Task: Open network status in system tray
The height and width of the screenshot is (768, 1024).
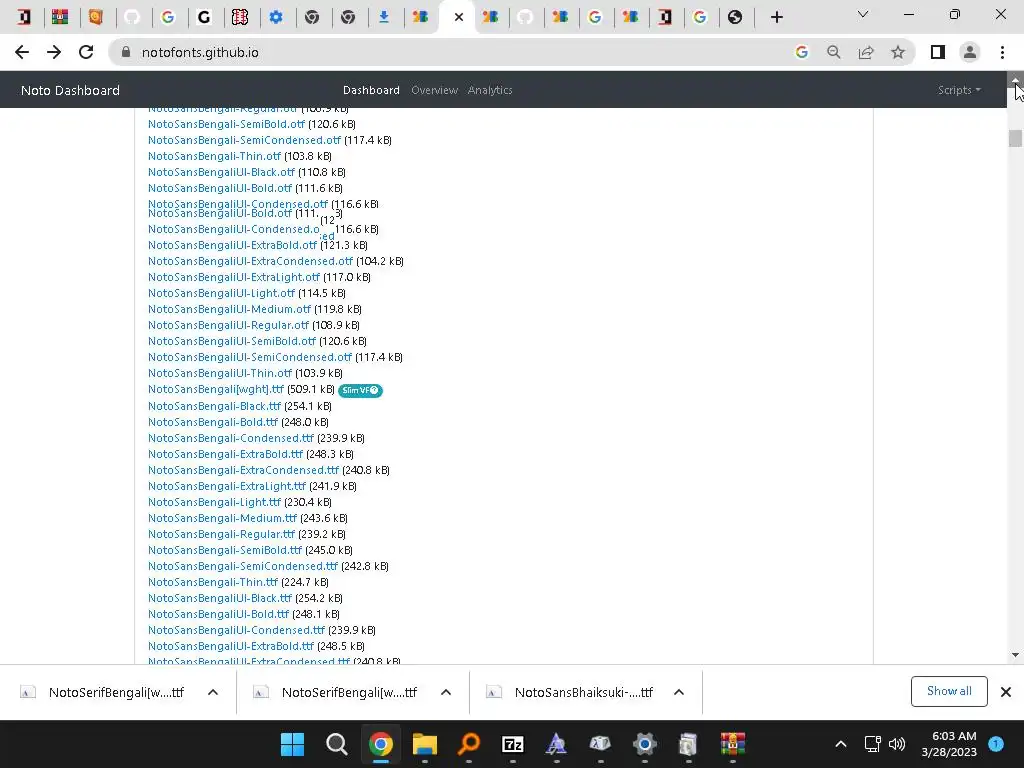Action: coord(872,744)
